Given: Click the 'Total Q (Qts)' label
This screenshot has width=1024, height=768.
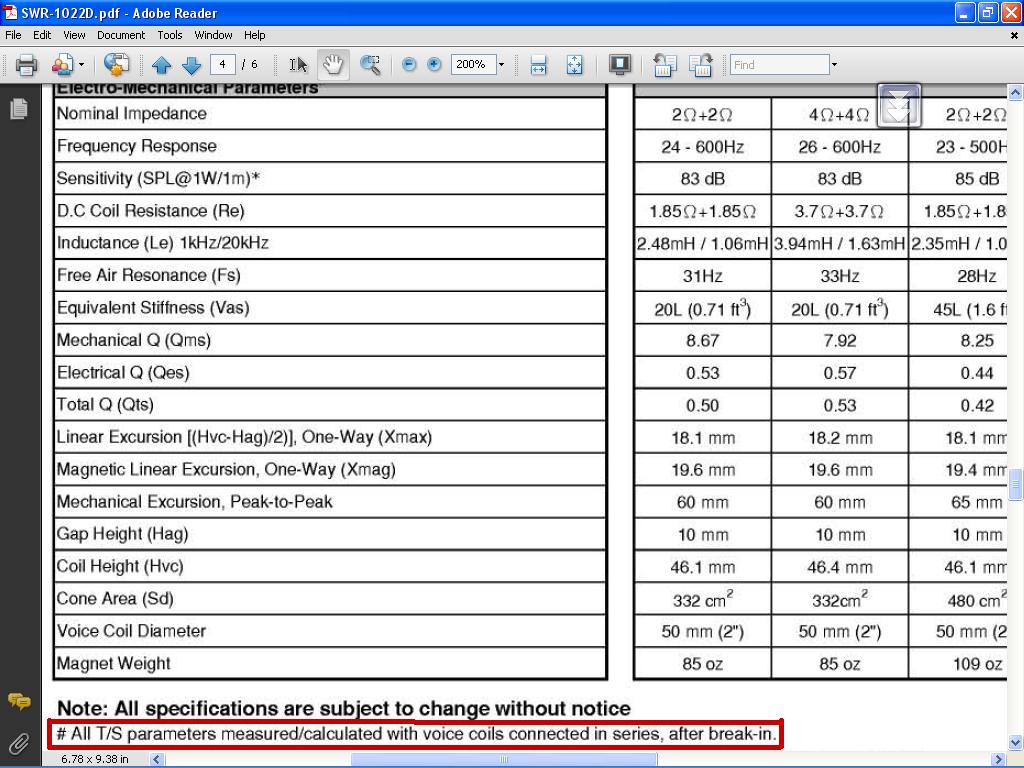Looking at the screenshot, I should click(105, 404).
